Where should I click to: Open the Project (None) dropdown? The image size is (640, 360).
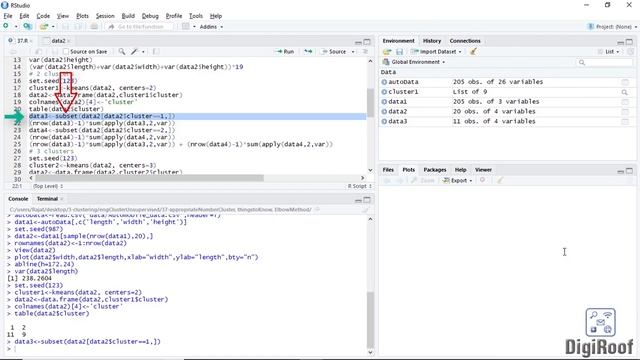(612, 27)
